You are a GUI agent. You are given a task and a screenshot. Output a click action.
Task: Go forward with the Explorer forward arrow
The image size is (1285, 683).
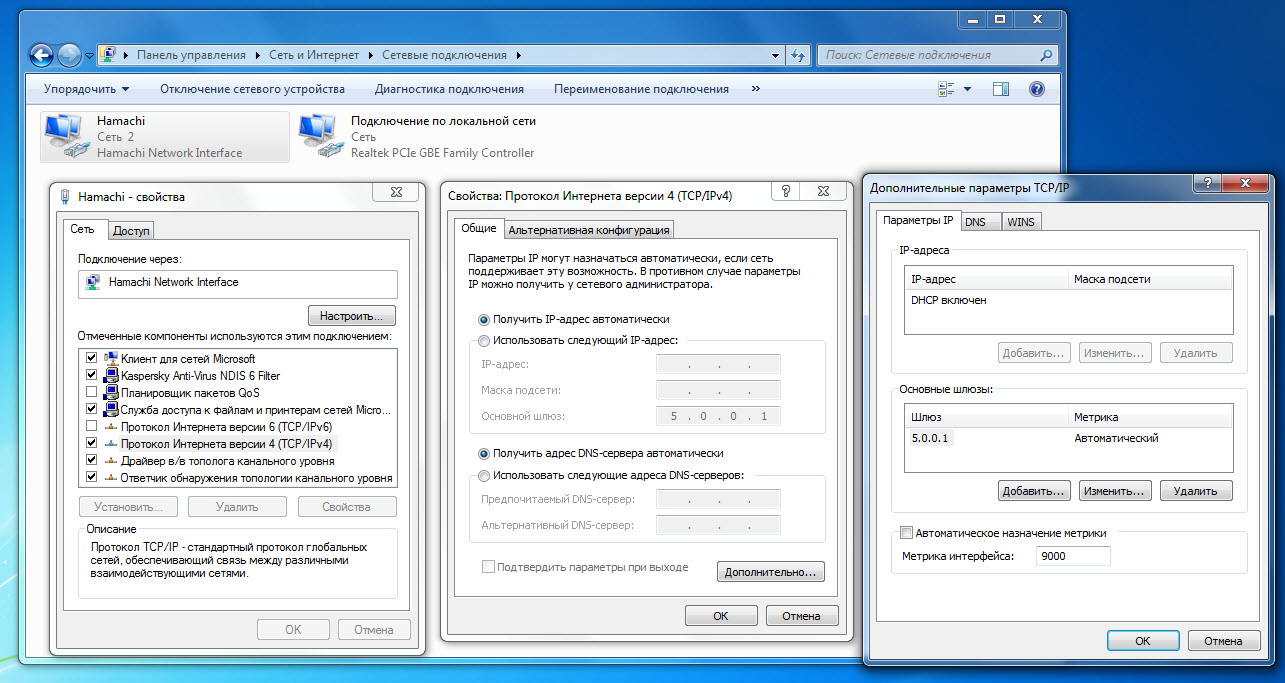tap(69, 55)
